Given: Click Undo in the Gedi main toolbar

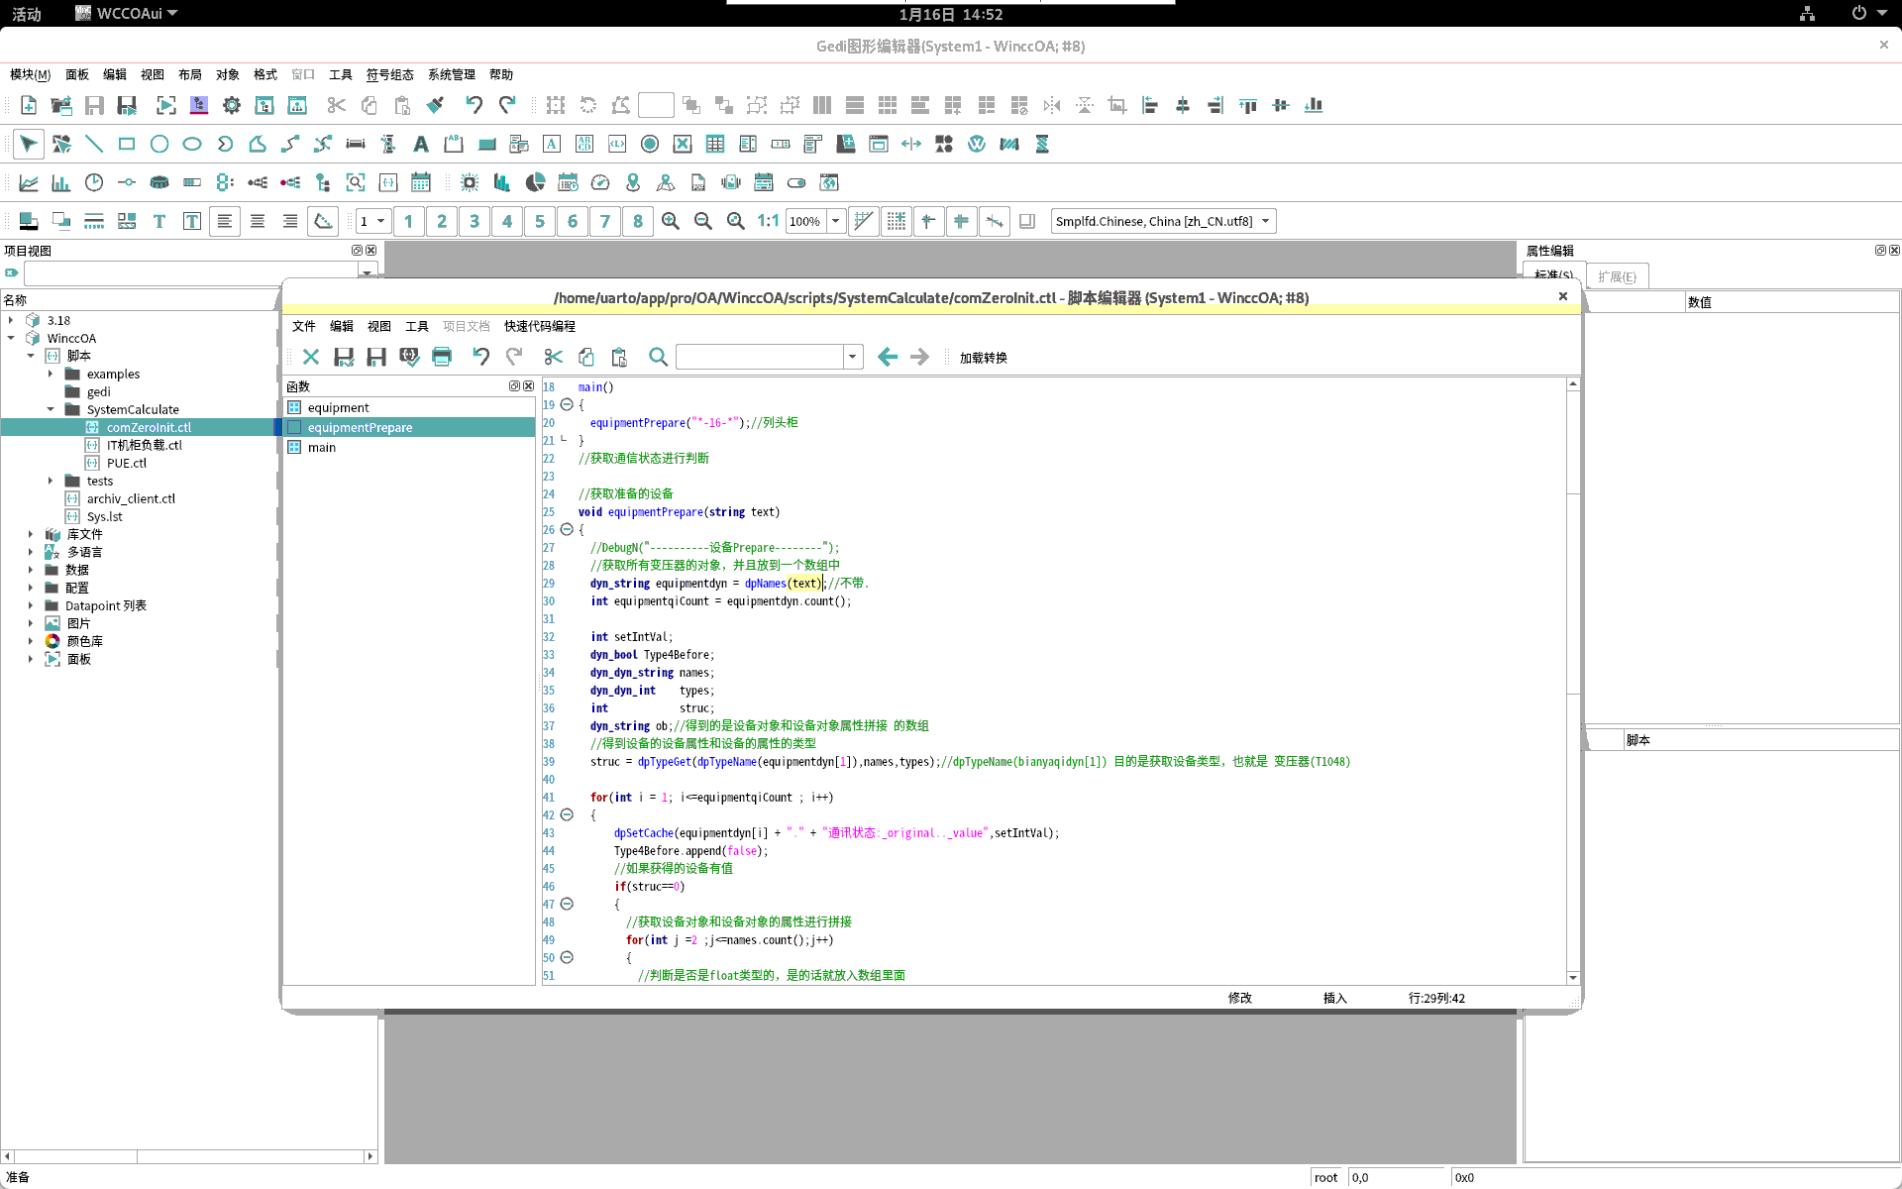Looking at the screenshot, I should pyautogui.click(x=474, y=105).
